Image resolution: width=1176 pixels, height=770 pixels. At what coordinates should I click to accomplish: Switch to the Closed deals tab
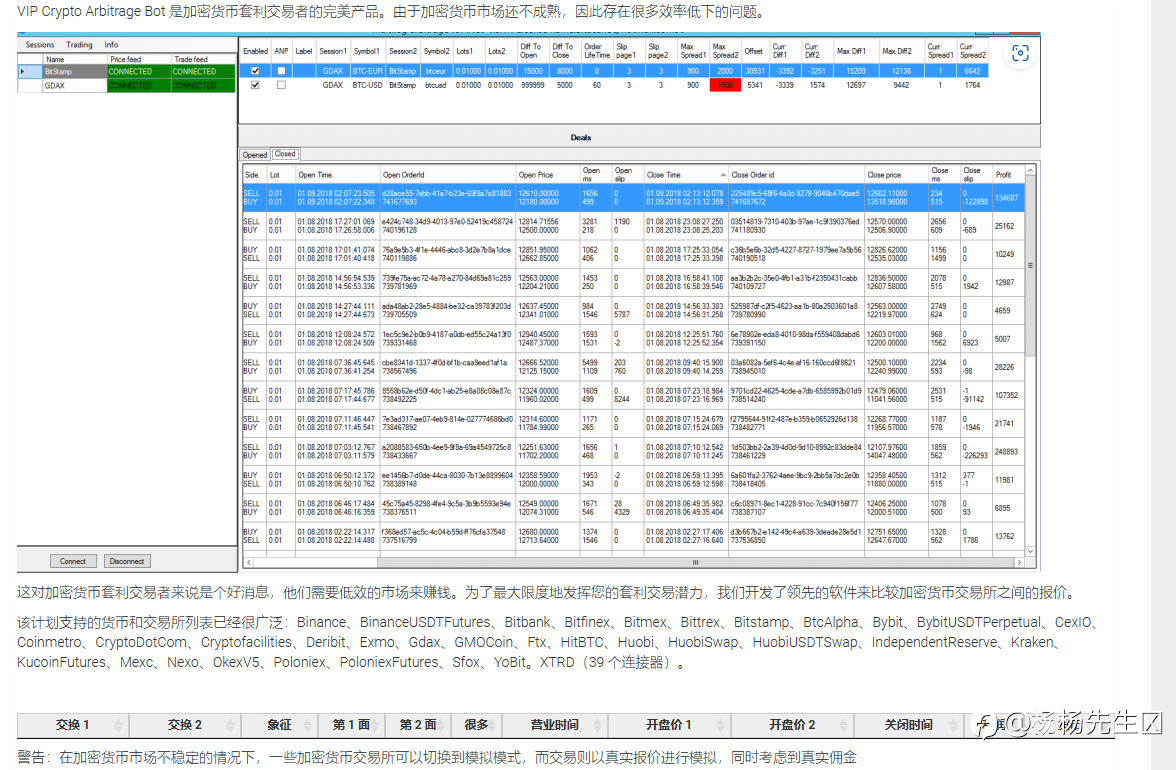(x=285, y=154)
